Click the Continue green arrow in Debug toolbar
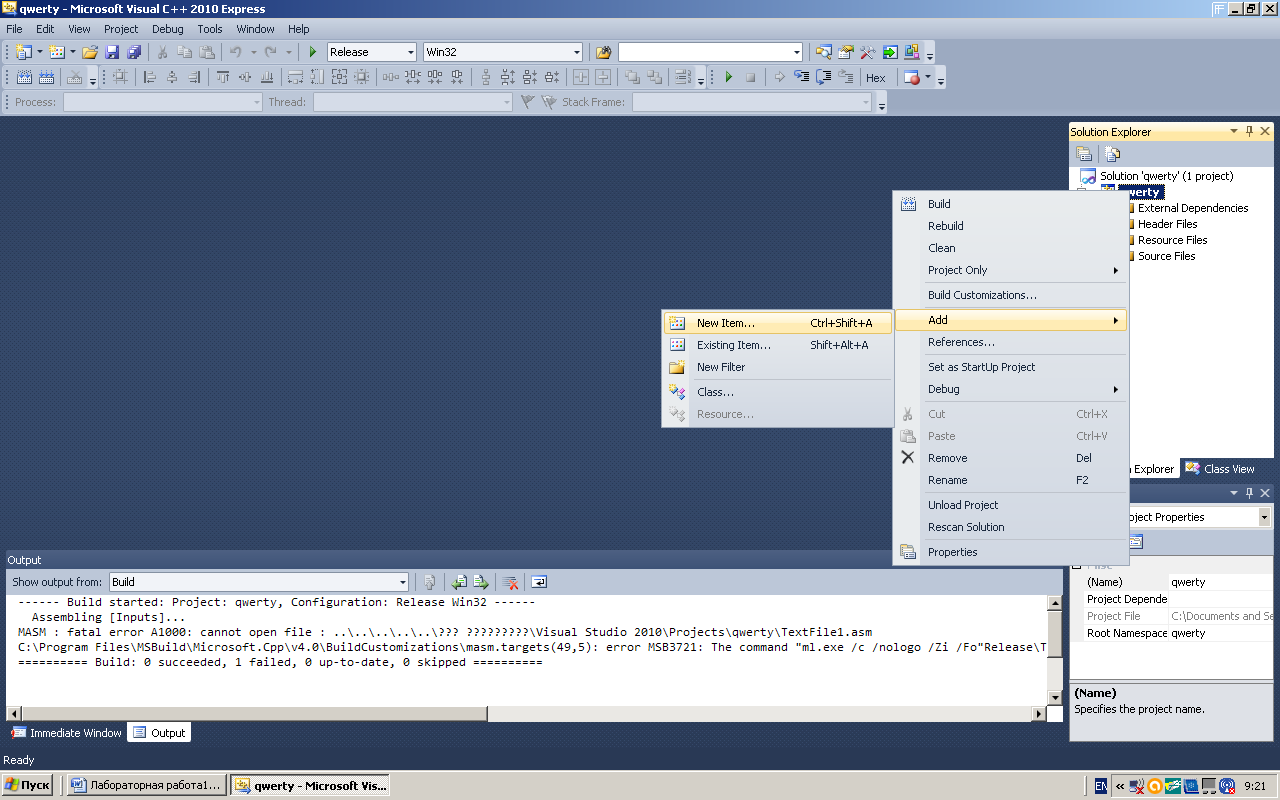1280x800 pixels. [x=729, y=77]
